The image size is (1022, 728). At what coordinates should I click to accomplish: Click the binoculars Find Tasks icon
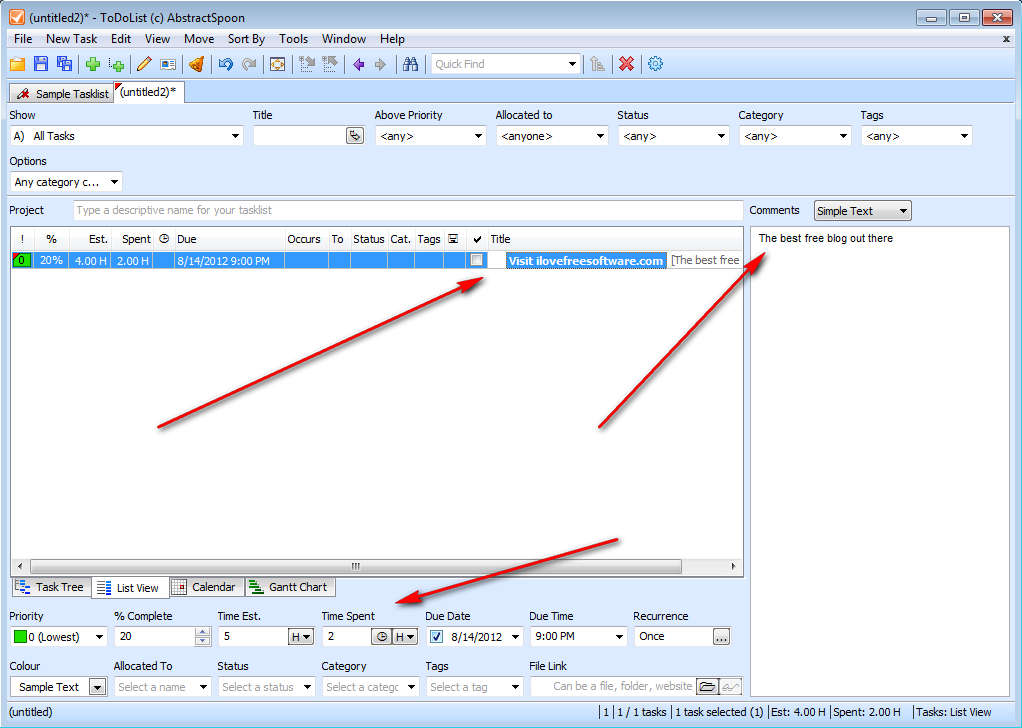coord(410,64)
